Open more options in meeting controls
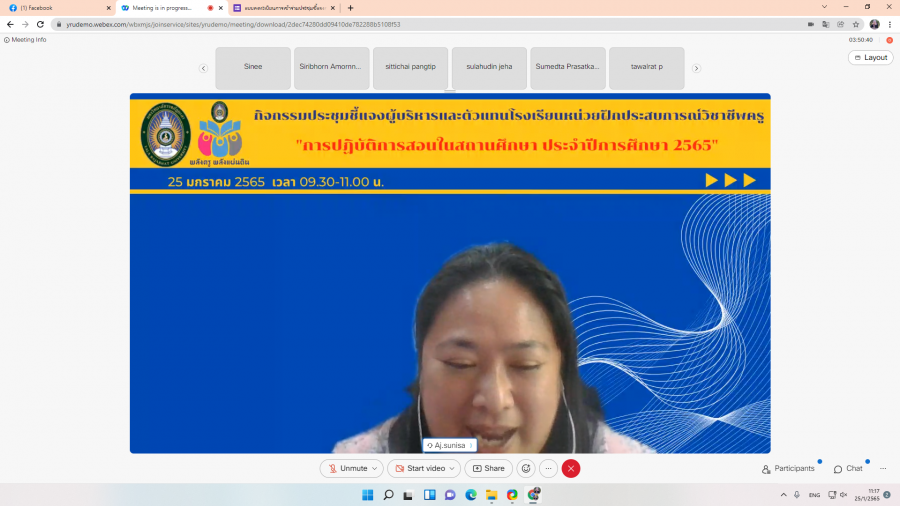The width and height of the screenshot is (900, 506). [x=548, y=468]
